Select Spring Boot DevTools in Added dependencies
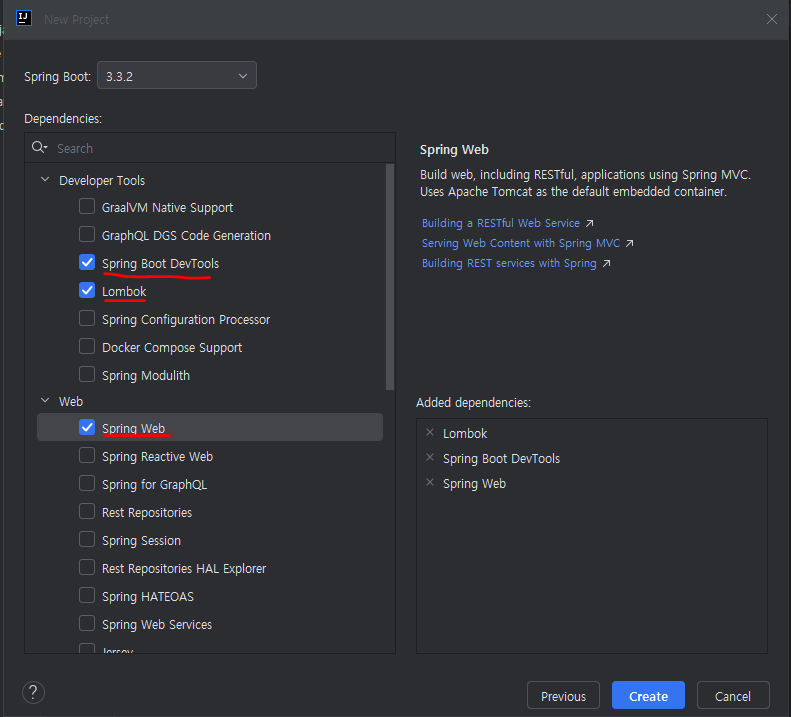This screenshot has width=791, height=717. tap(501, 459)
